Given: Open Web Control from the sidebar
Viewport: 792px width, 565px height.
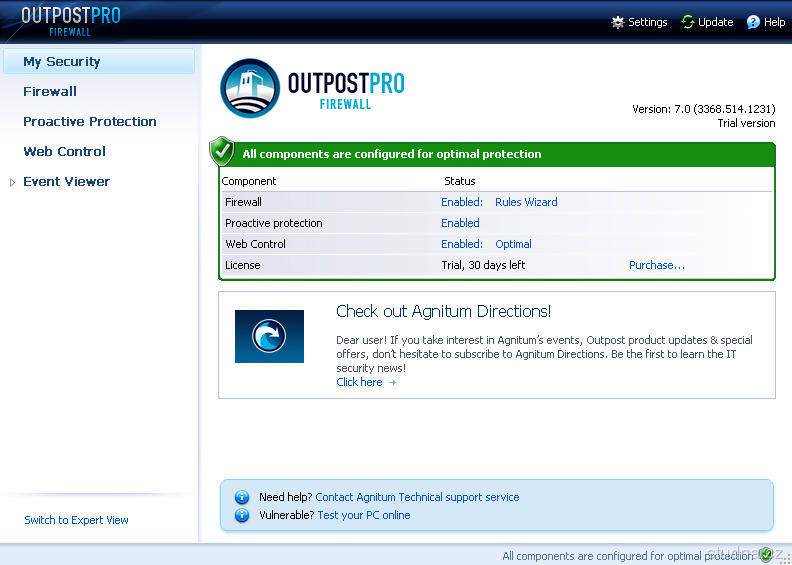Looking at the screenshot, I should click(64, 151).
